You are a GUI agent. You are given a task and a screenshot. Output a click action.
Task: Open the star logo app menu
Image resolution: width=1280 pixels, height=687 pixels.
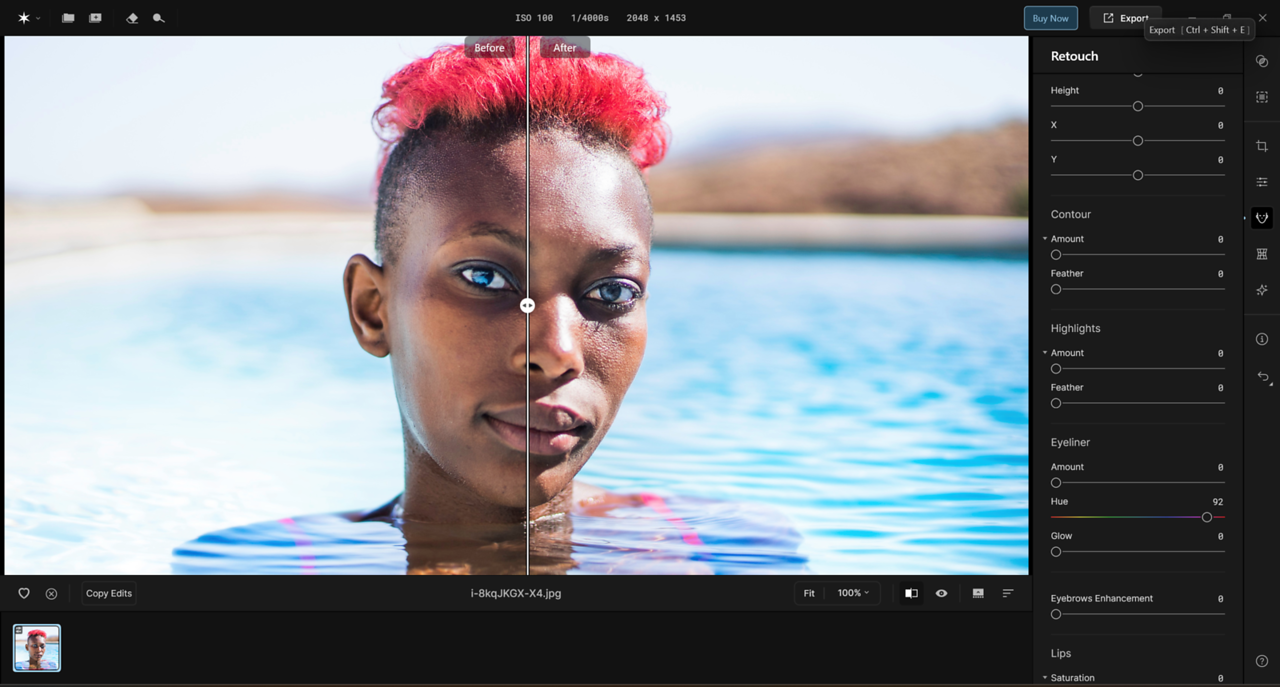24,18
